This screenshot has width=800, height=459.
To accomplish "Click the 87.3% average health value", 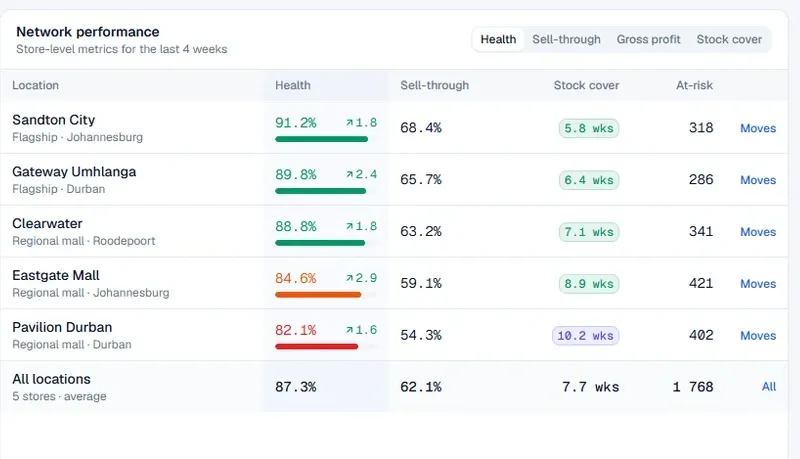I will coord(295,387).
